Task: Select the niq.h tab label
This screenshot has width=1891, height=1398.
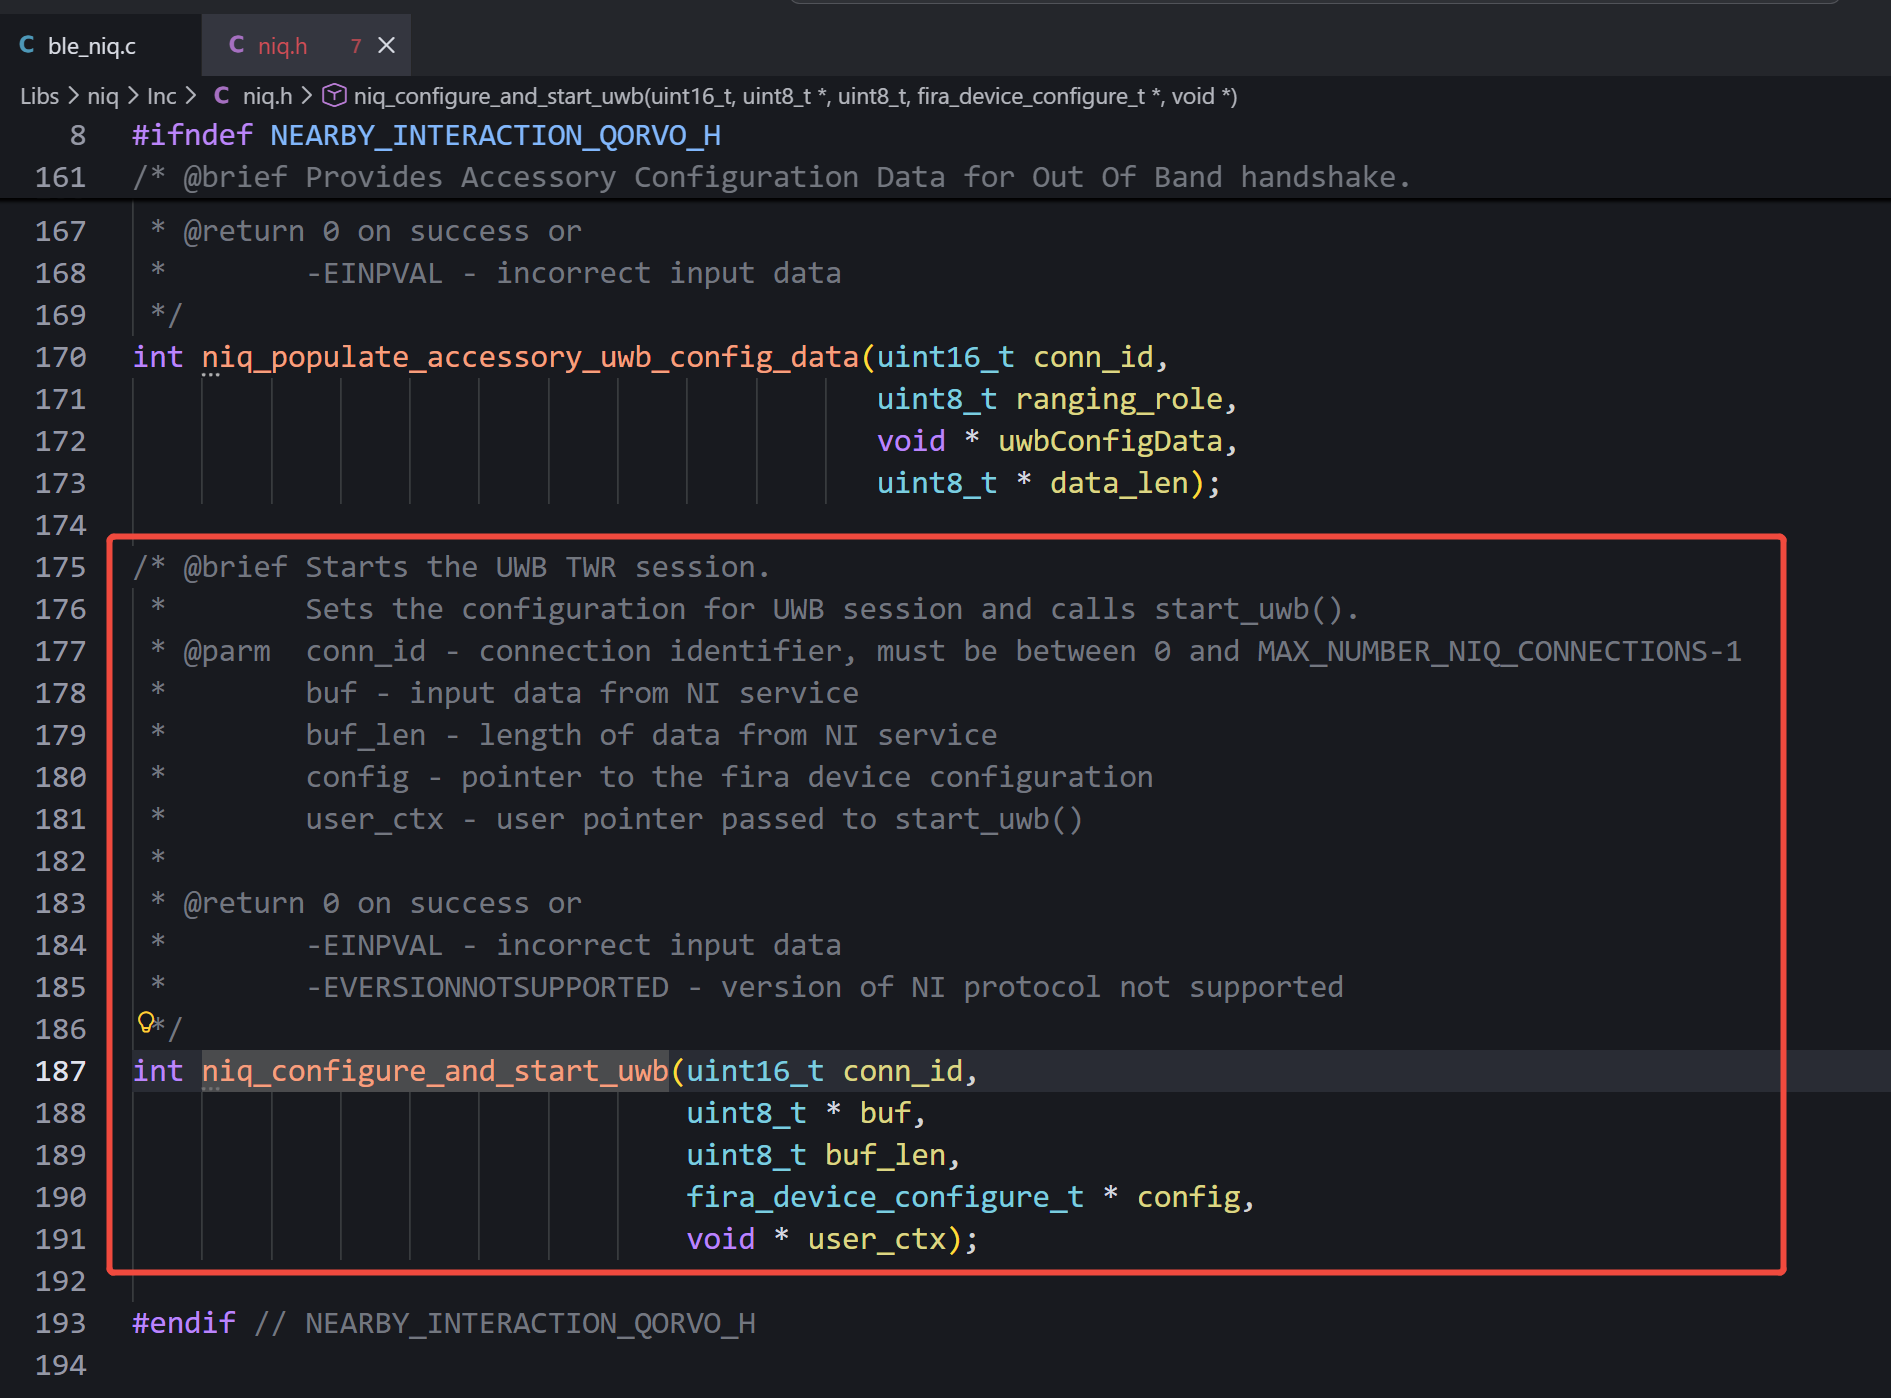Action: pos(282,46)
